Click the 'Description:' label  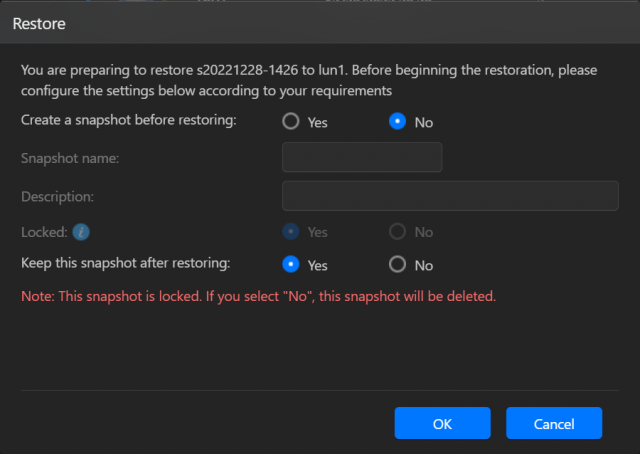(57, 196)
